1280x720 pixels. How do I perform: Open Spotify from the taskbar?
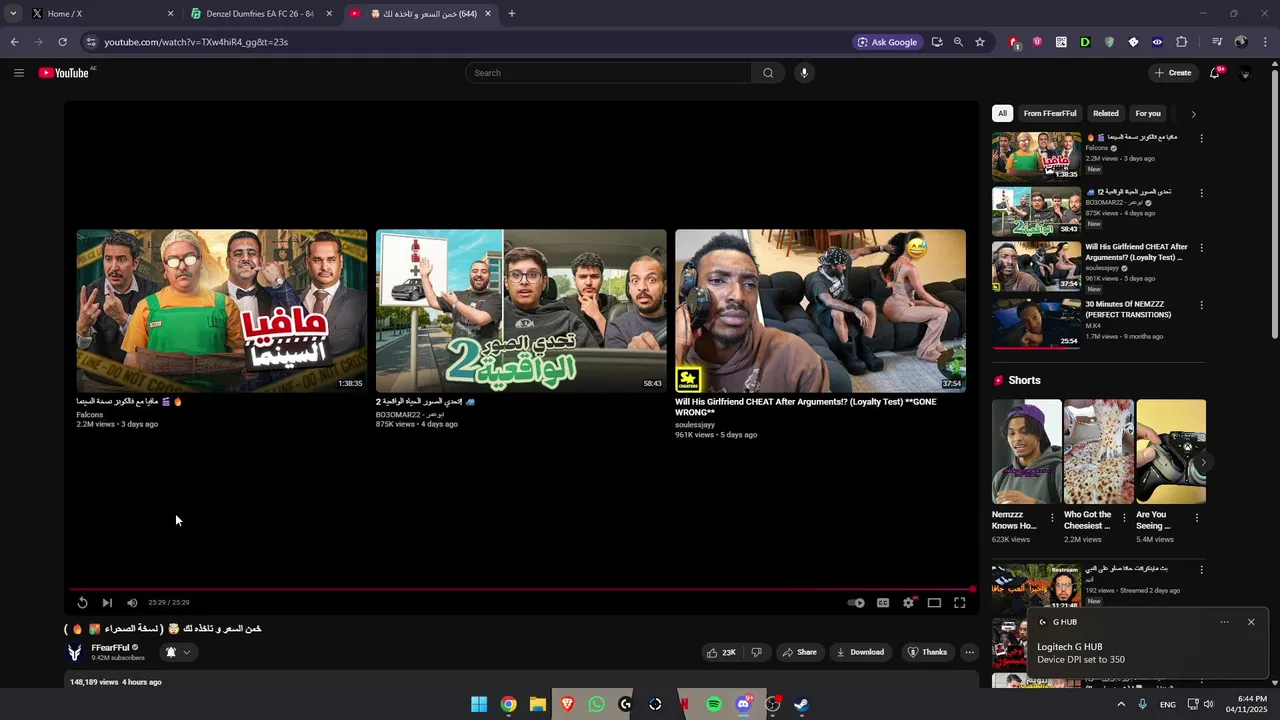coord(714,704)
